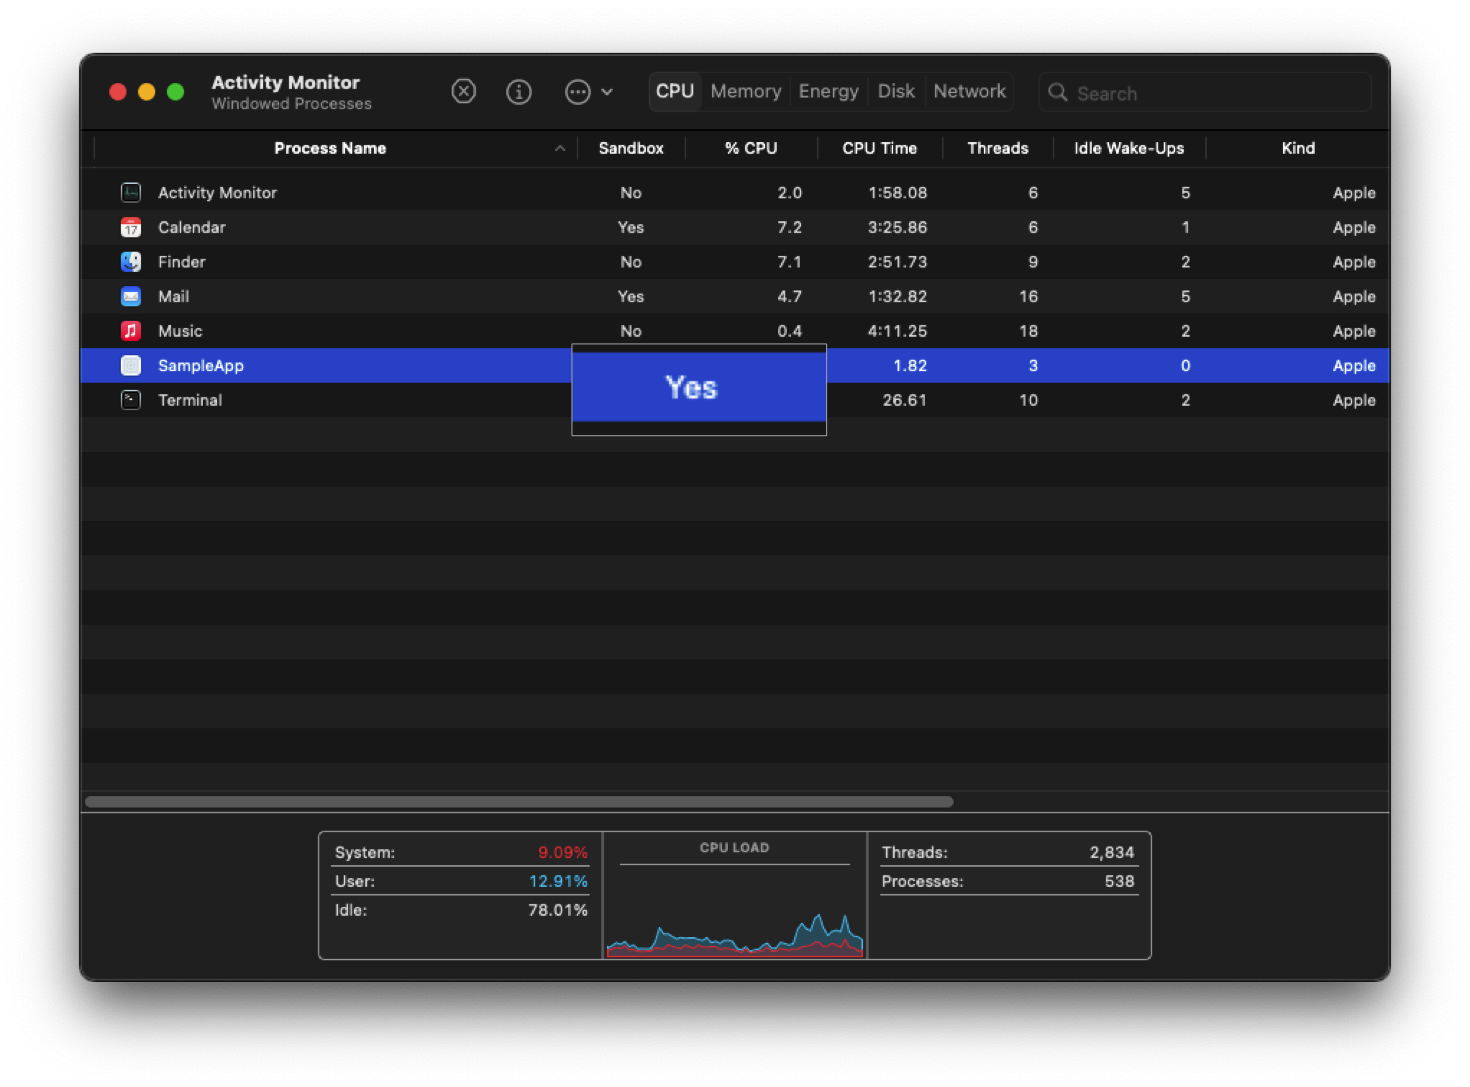Sort by Kind column header
This screenshot has height=1087, width=1470.
click(x=1298, y=148)
